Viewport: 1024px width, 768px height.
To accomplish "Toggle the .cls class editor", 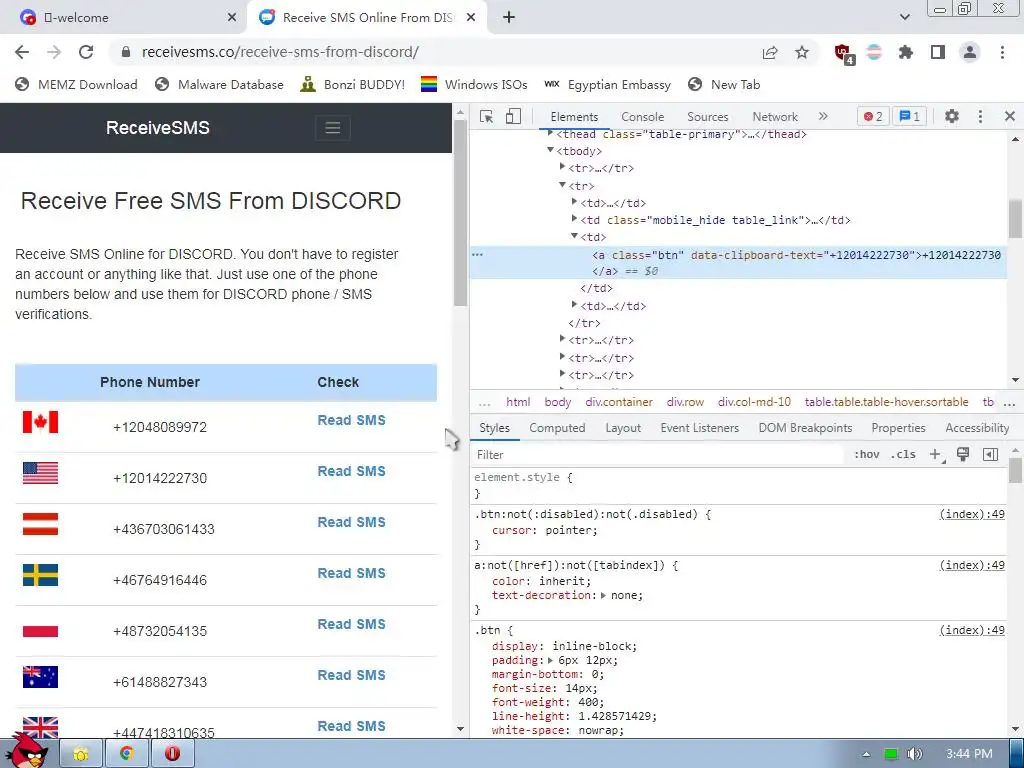I will (x=903, y=455).
